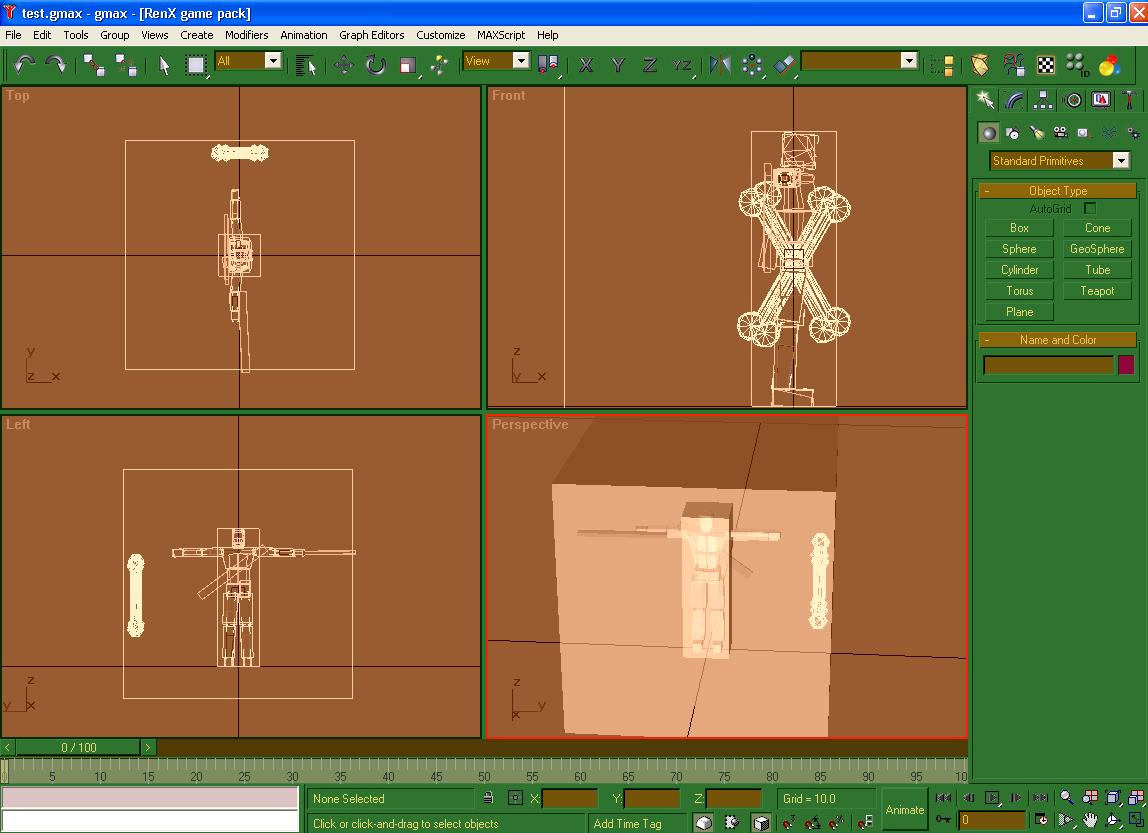Toggle the selection lock icon
The width and height of the screenshot is (1148, 833).
[488, 798]
